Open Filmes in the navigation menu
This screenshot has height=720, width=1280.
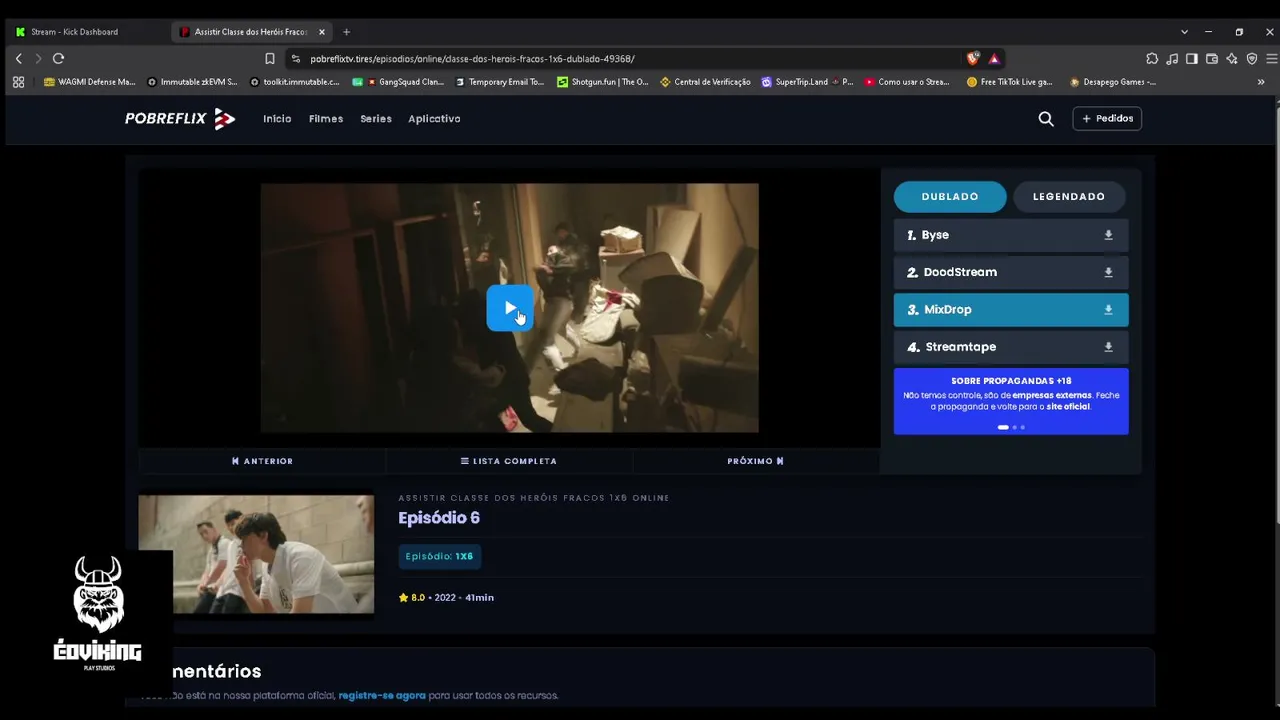326,119
